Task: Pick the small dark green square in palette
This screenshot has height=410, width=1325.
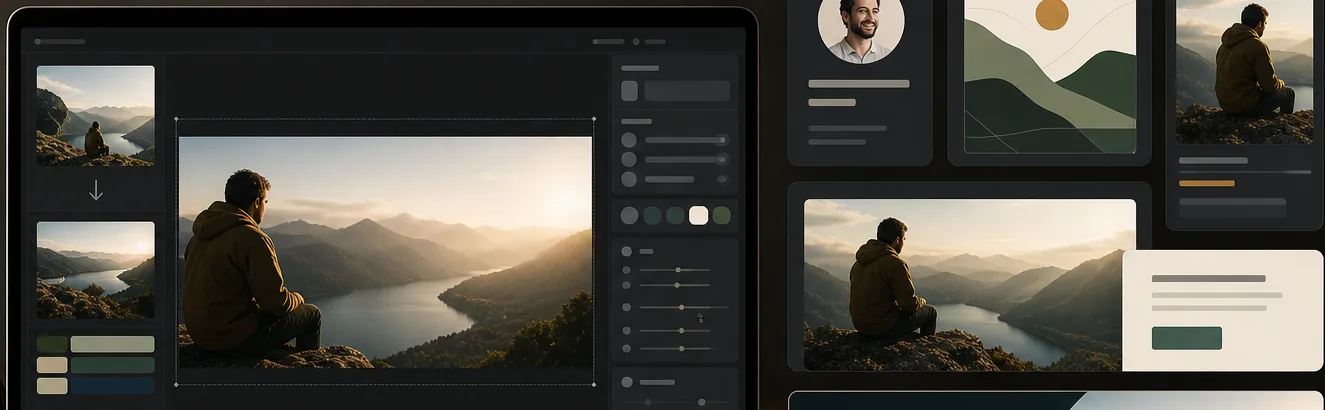Action: tap(52, 344)
